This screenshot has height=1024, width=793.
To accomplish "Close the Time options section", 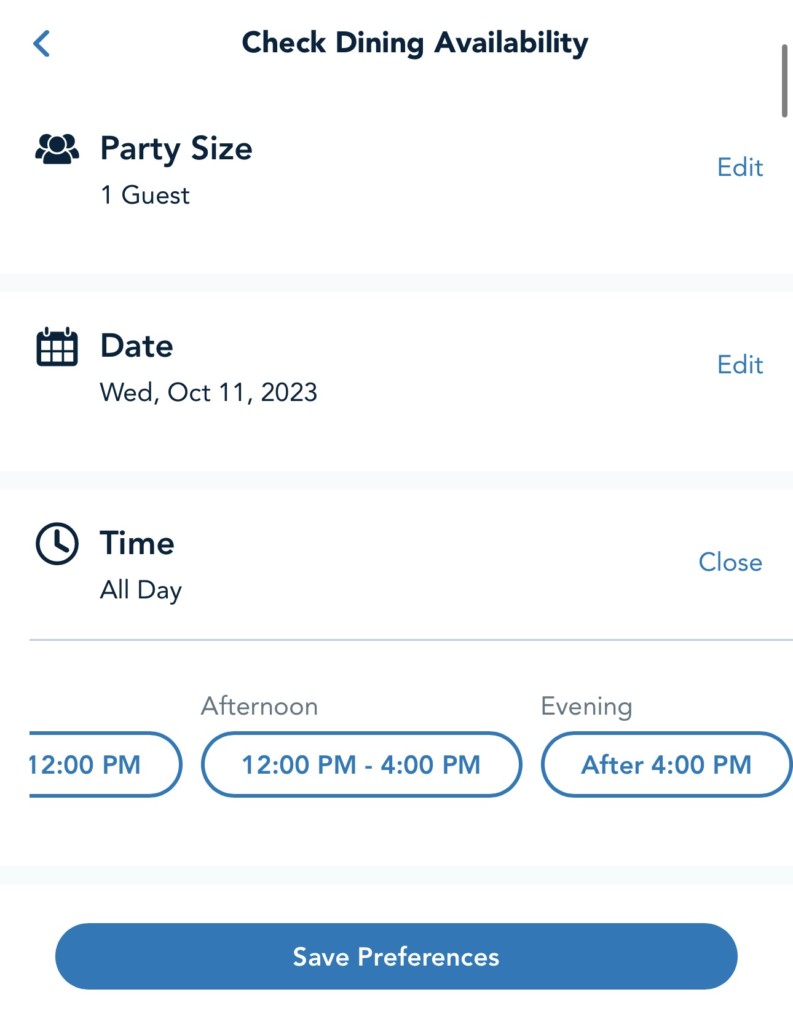I will tap(730, 562).
